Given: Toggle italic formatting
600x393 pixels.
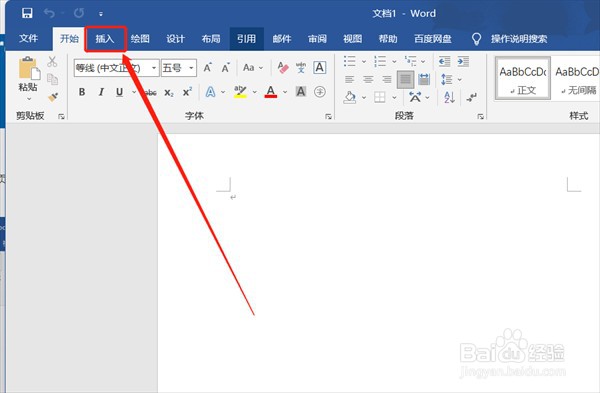Looking at the screenshot, I should click(101, 92).
